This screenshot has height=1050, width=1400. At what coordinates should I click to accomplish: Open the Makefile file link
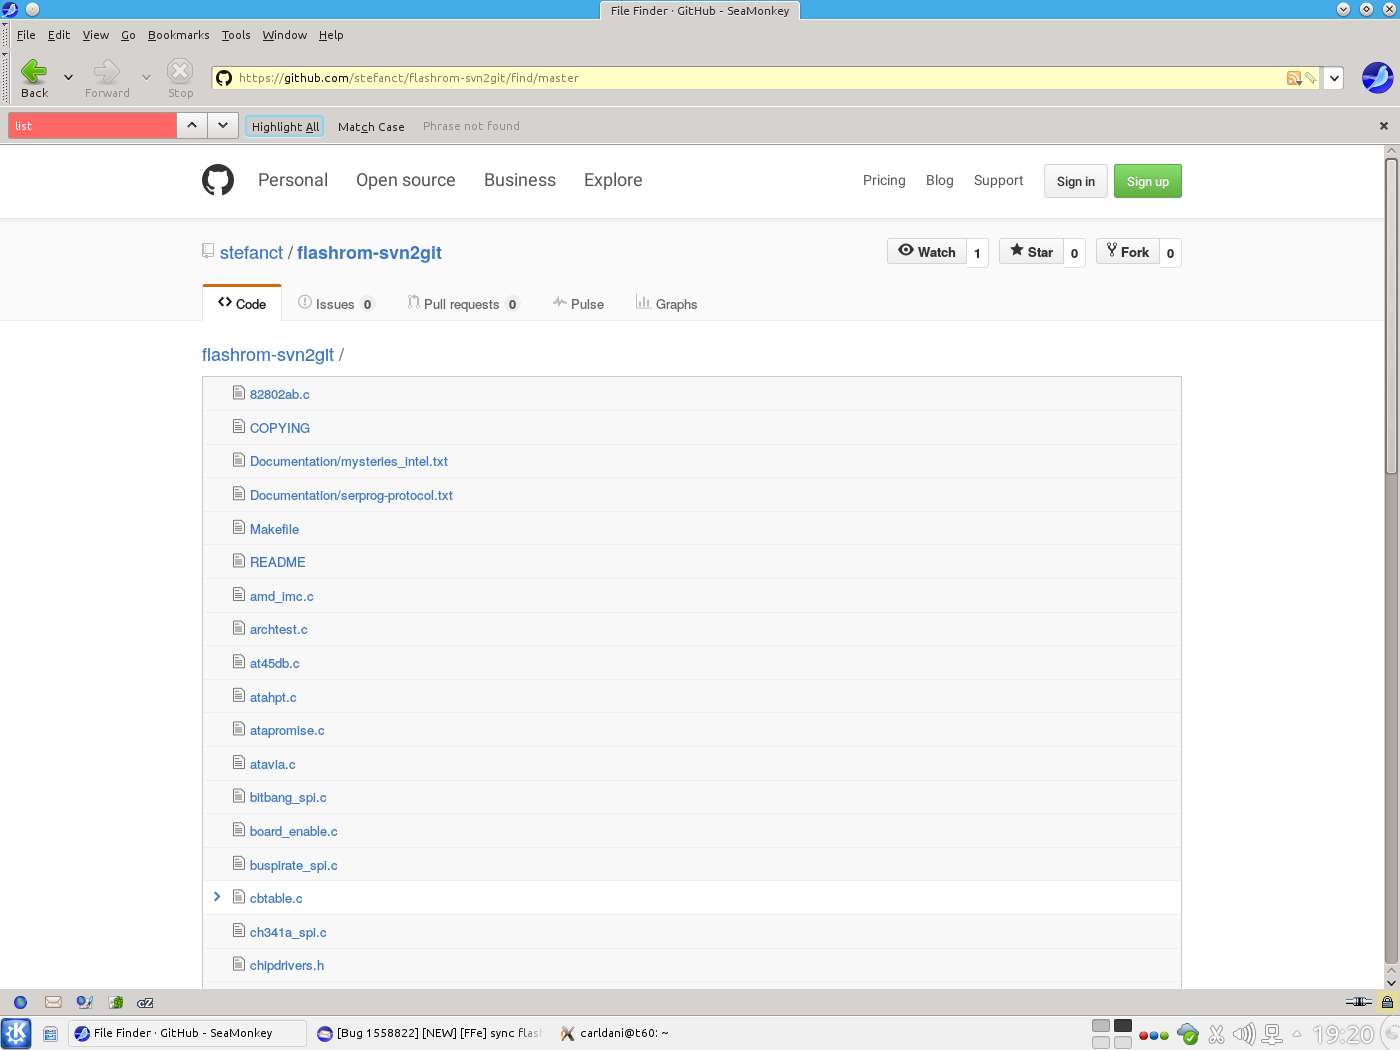click(x=274, y=529)
